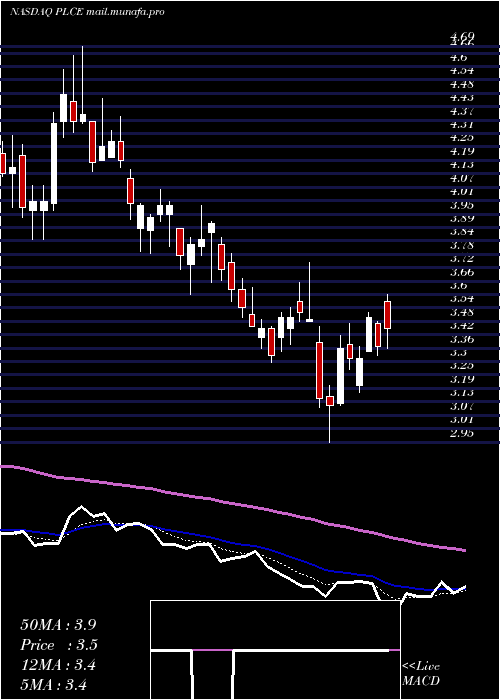Click the 3.72 price axis label
This screenshot has width=500, height=700.
tap(462, 258)
